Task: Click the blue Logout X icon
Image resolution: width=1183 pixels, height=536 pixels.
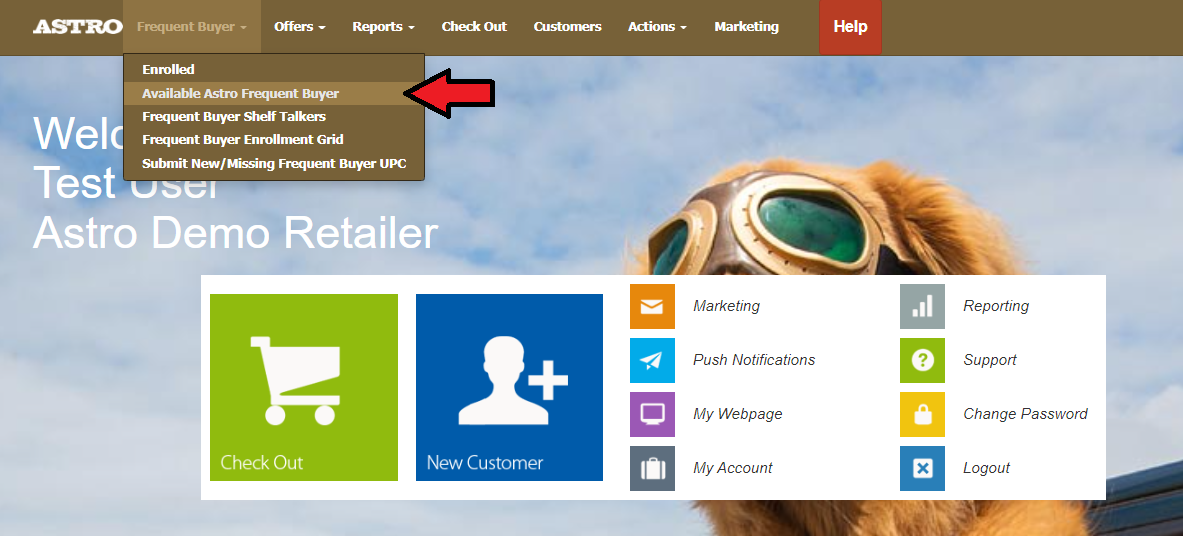Action: tap(922, 468)
